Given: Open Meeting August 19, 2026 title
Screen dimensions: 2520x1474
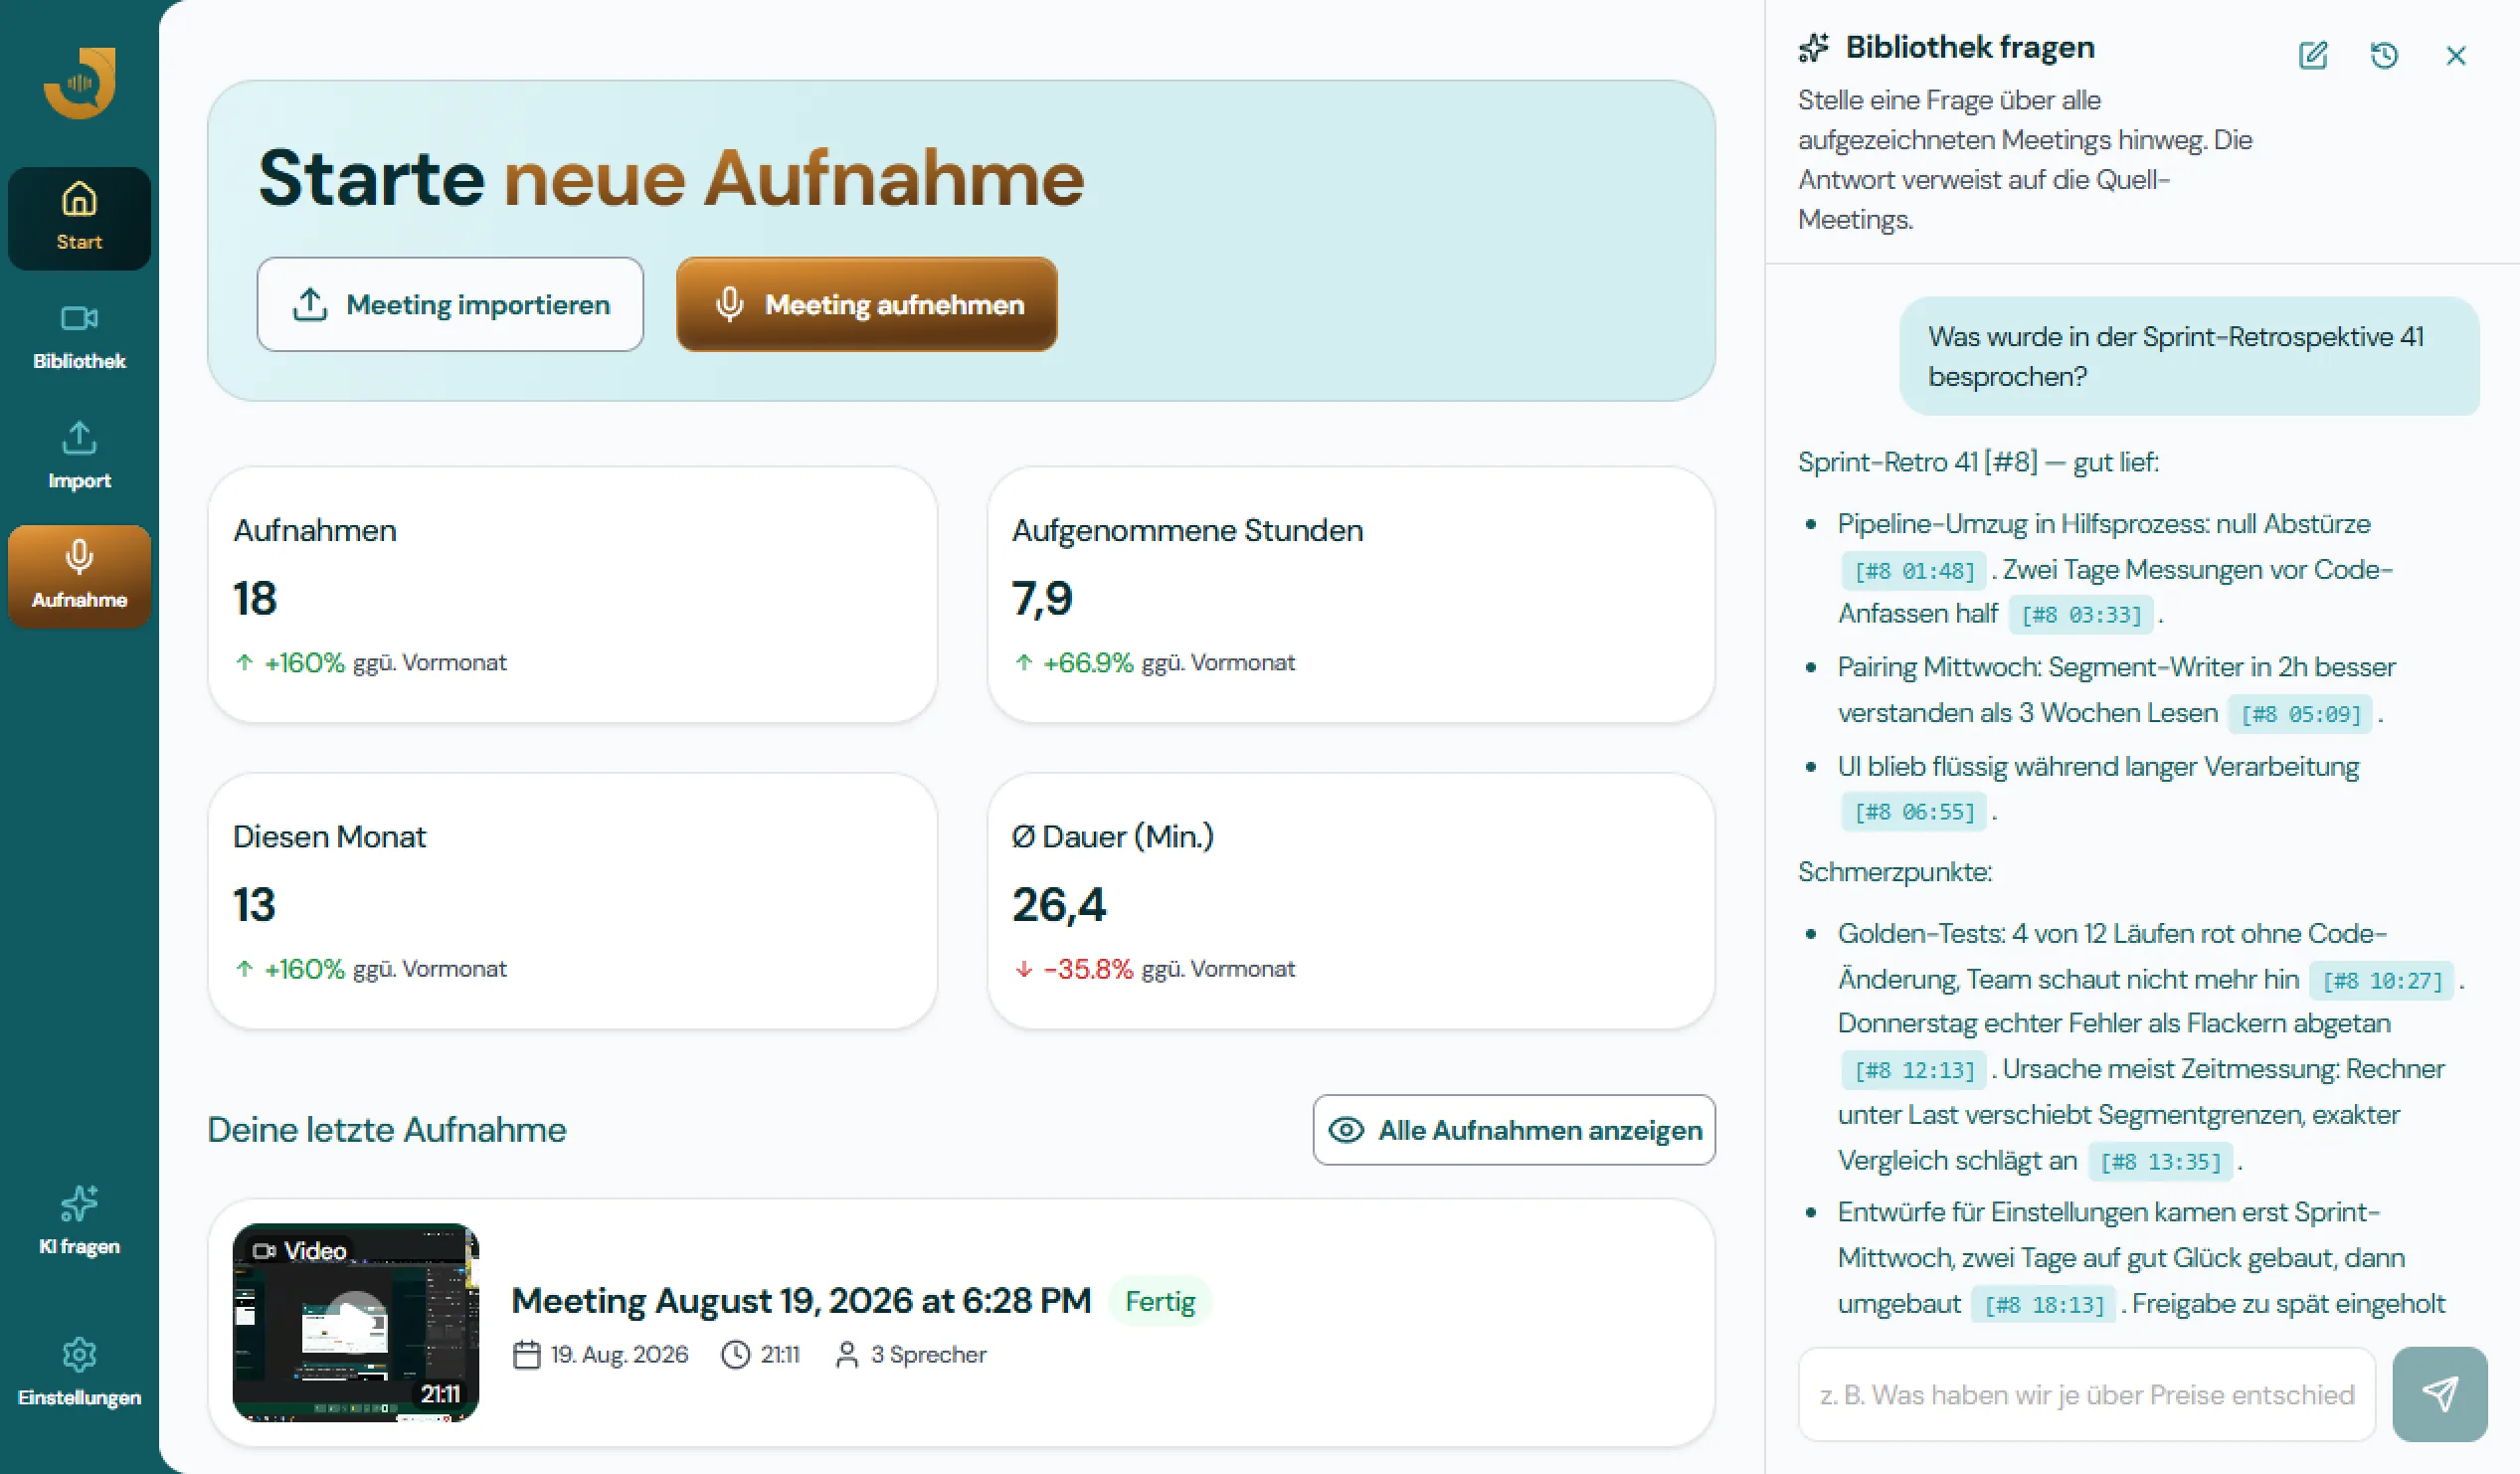Looking at the screenshot, I should click(x=801, y=1301).
